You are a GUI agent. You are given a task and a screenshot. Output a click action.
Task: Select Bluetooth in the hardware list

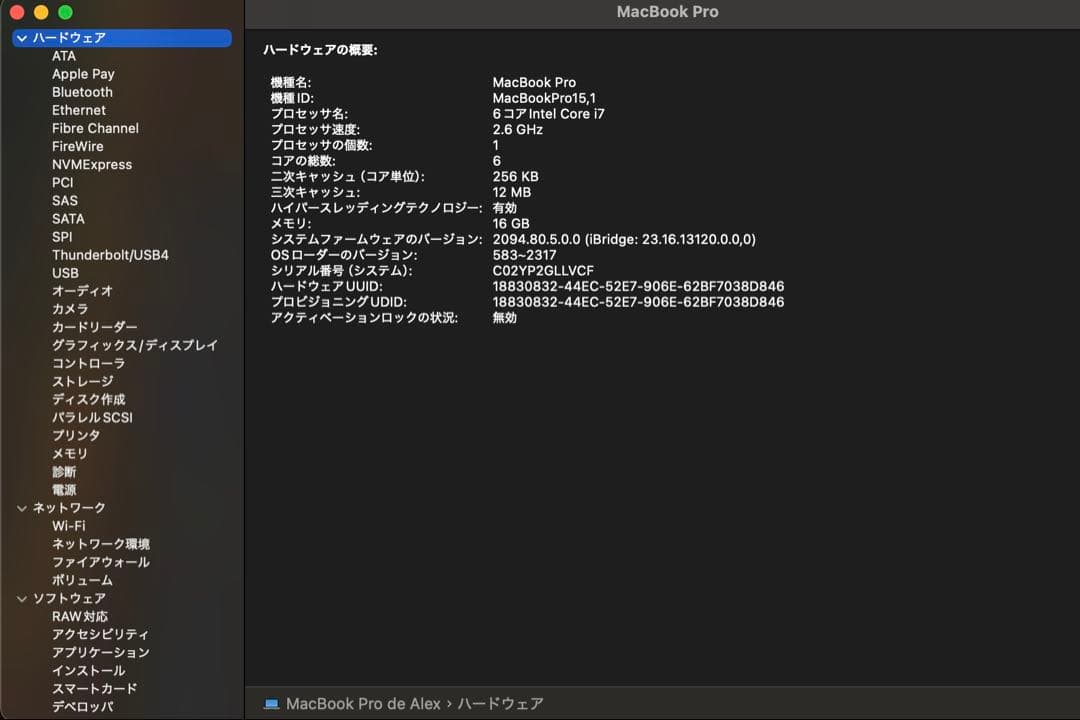[81, 91]
